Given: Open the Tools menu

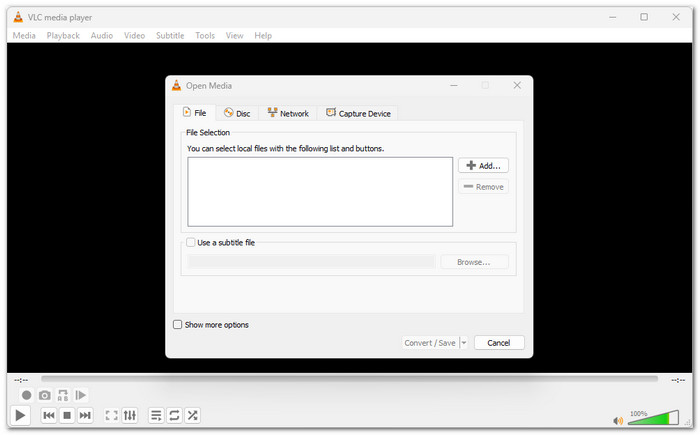Looking at the screenshot, I should pos(205,35).
